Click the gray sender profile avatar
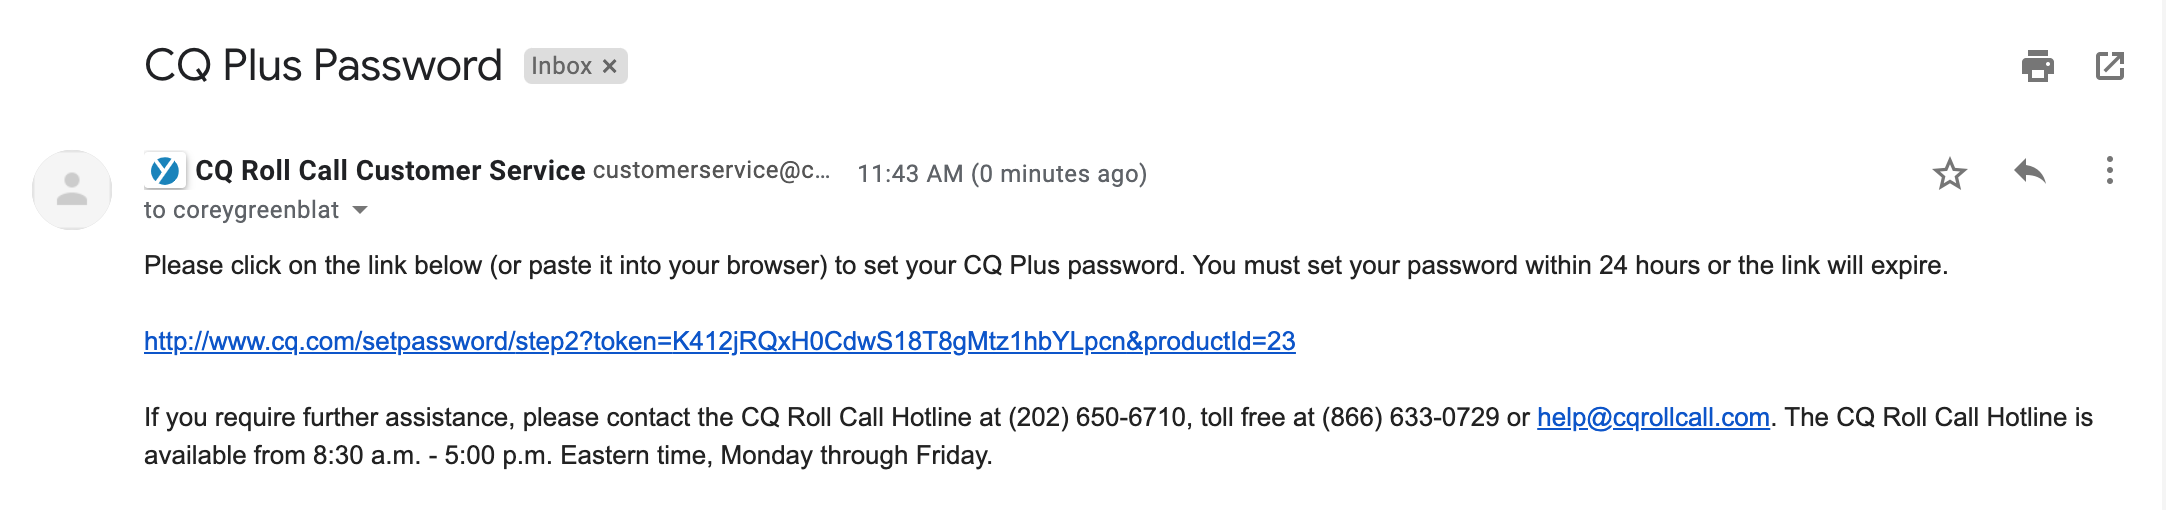2166x510 pixels. (x=72, y=190)
